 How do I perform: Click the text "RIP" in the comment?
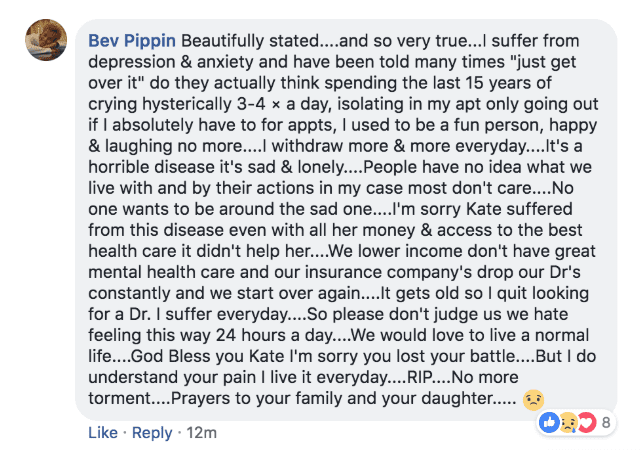(419, 377)
